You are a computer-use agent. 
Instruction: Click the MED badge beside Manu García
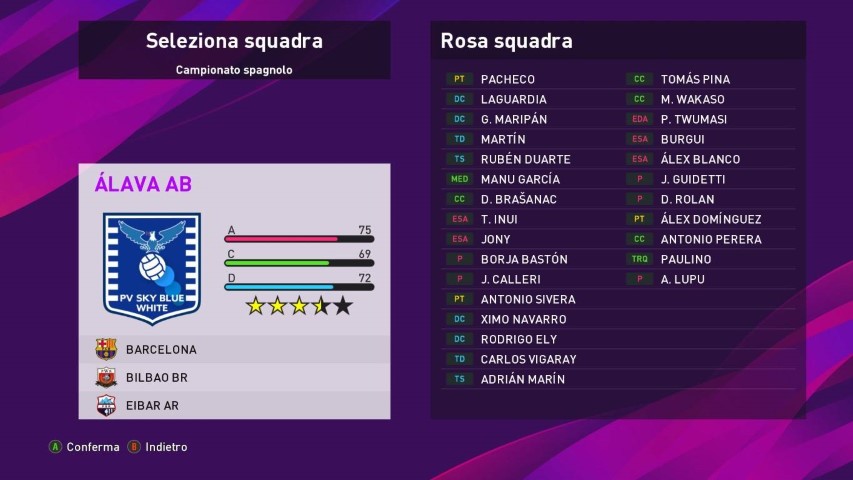pyautogui.click(x=460, y=179)
